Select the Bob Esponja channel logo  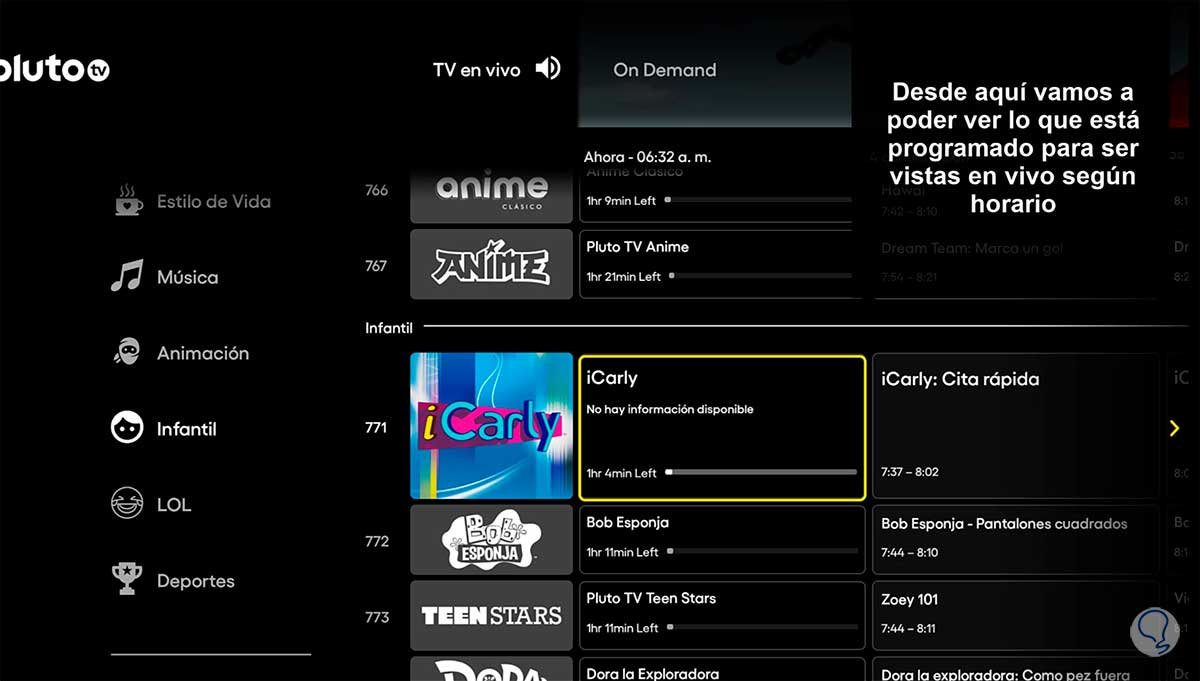tap(491, 540)
